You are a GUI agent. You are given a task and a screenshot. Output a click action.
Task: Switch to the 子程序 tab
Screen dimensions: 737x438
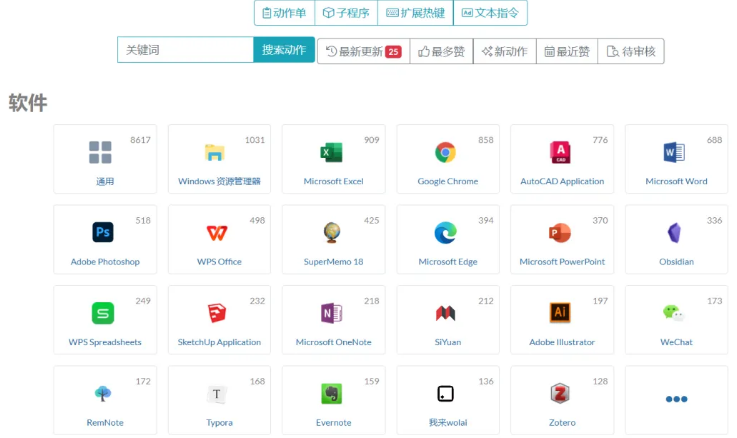pyautogui.click(x=346, y=13)
